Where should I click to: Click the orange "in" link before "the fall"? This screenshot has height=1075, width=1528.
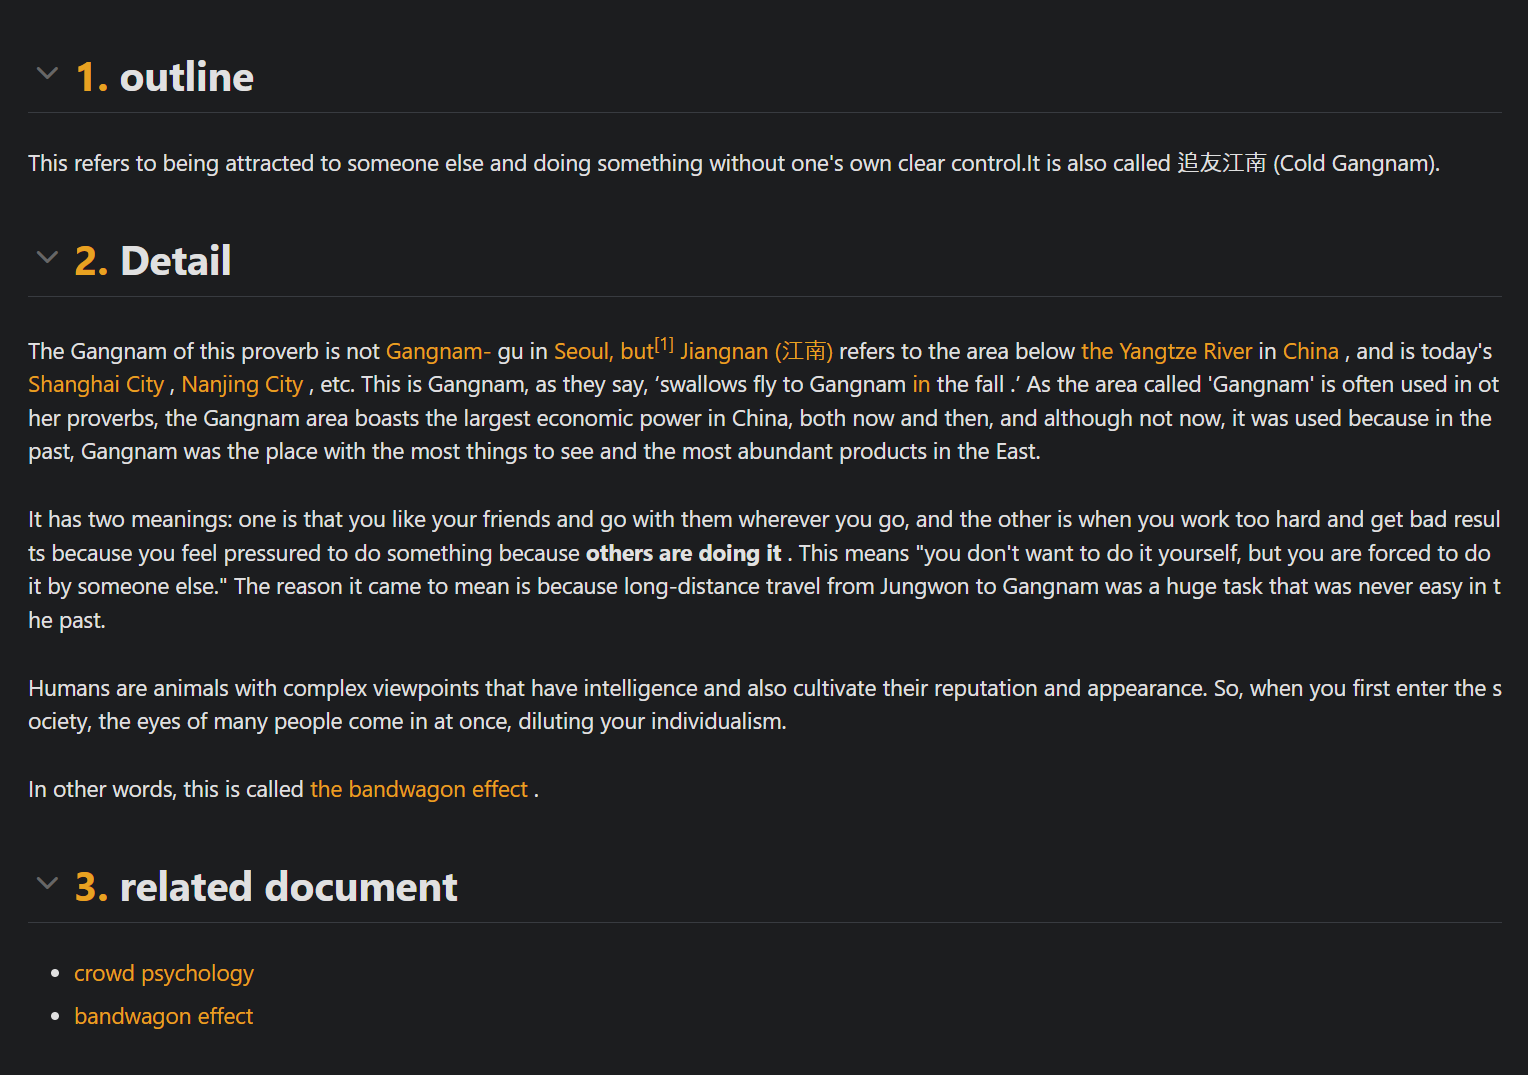click(921, 385)
